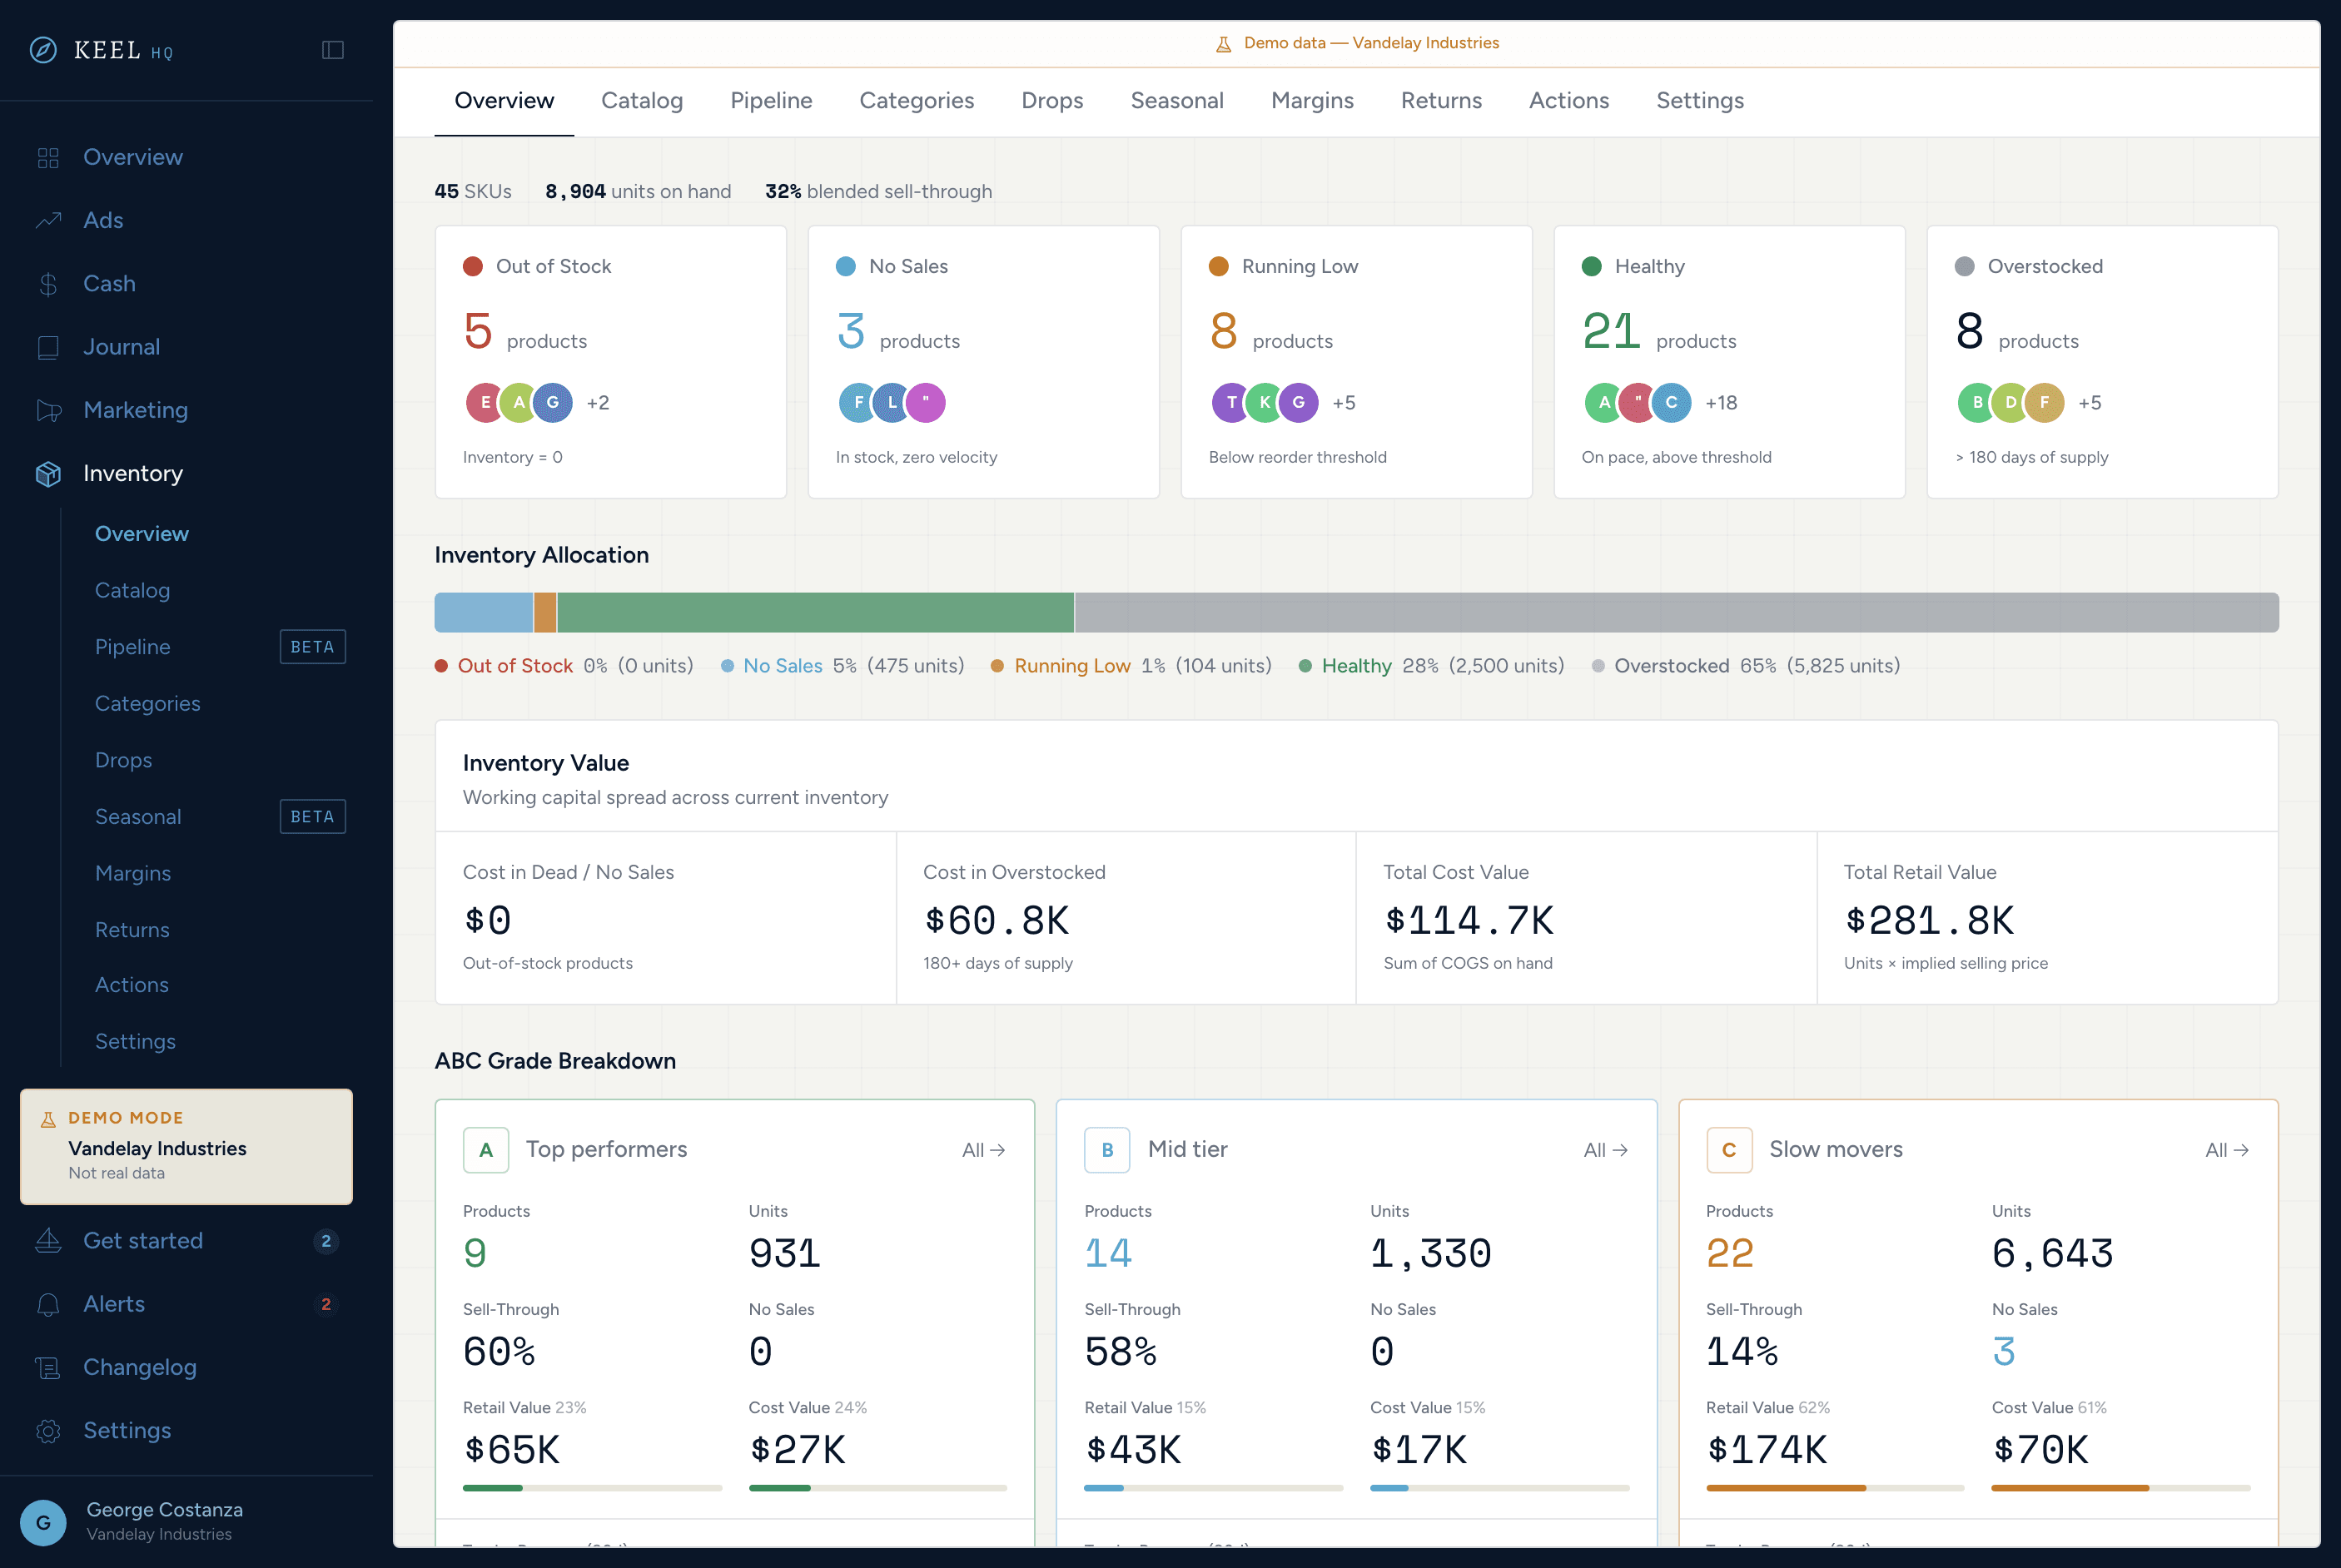Viewport: 2341px width, 1568px height.
Task: Click the George Costanza G avatar
Action: (43, 1522)
